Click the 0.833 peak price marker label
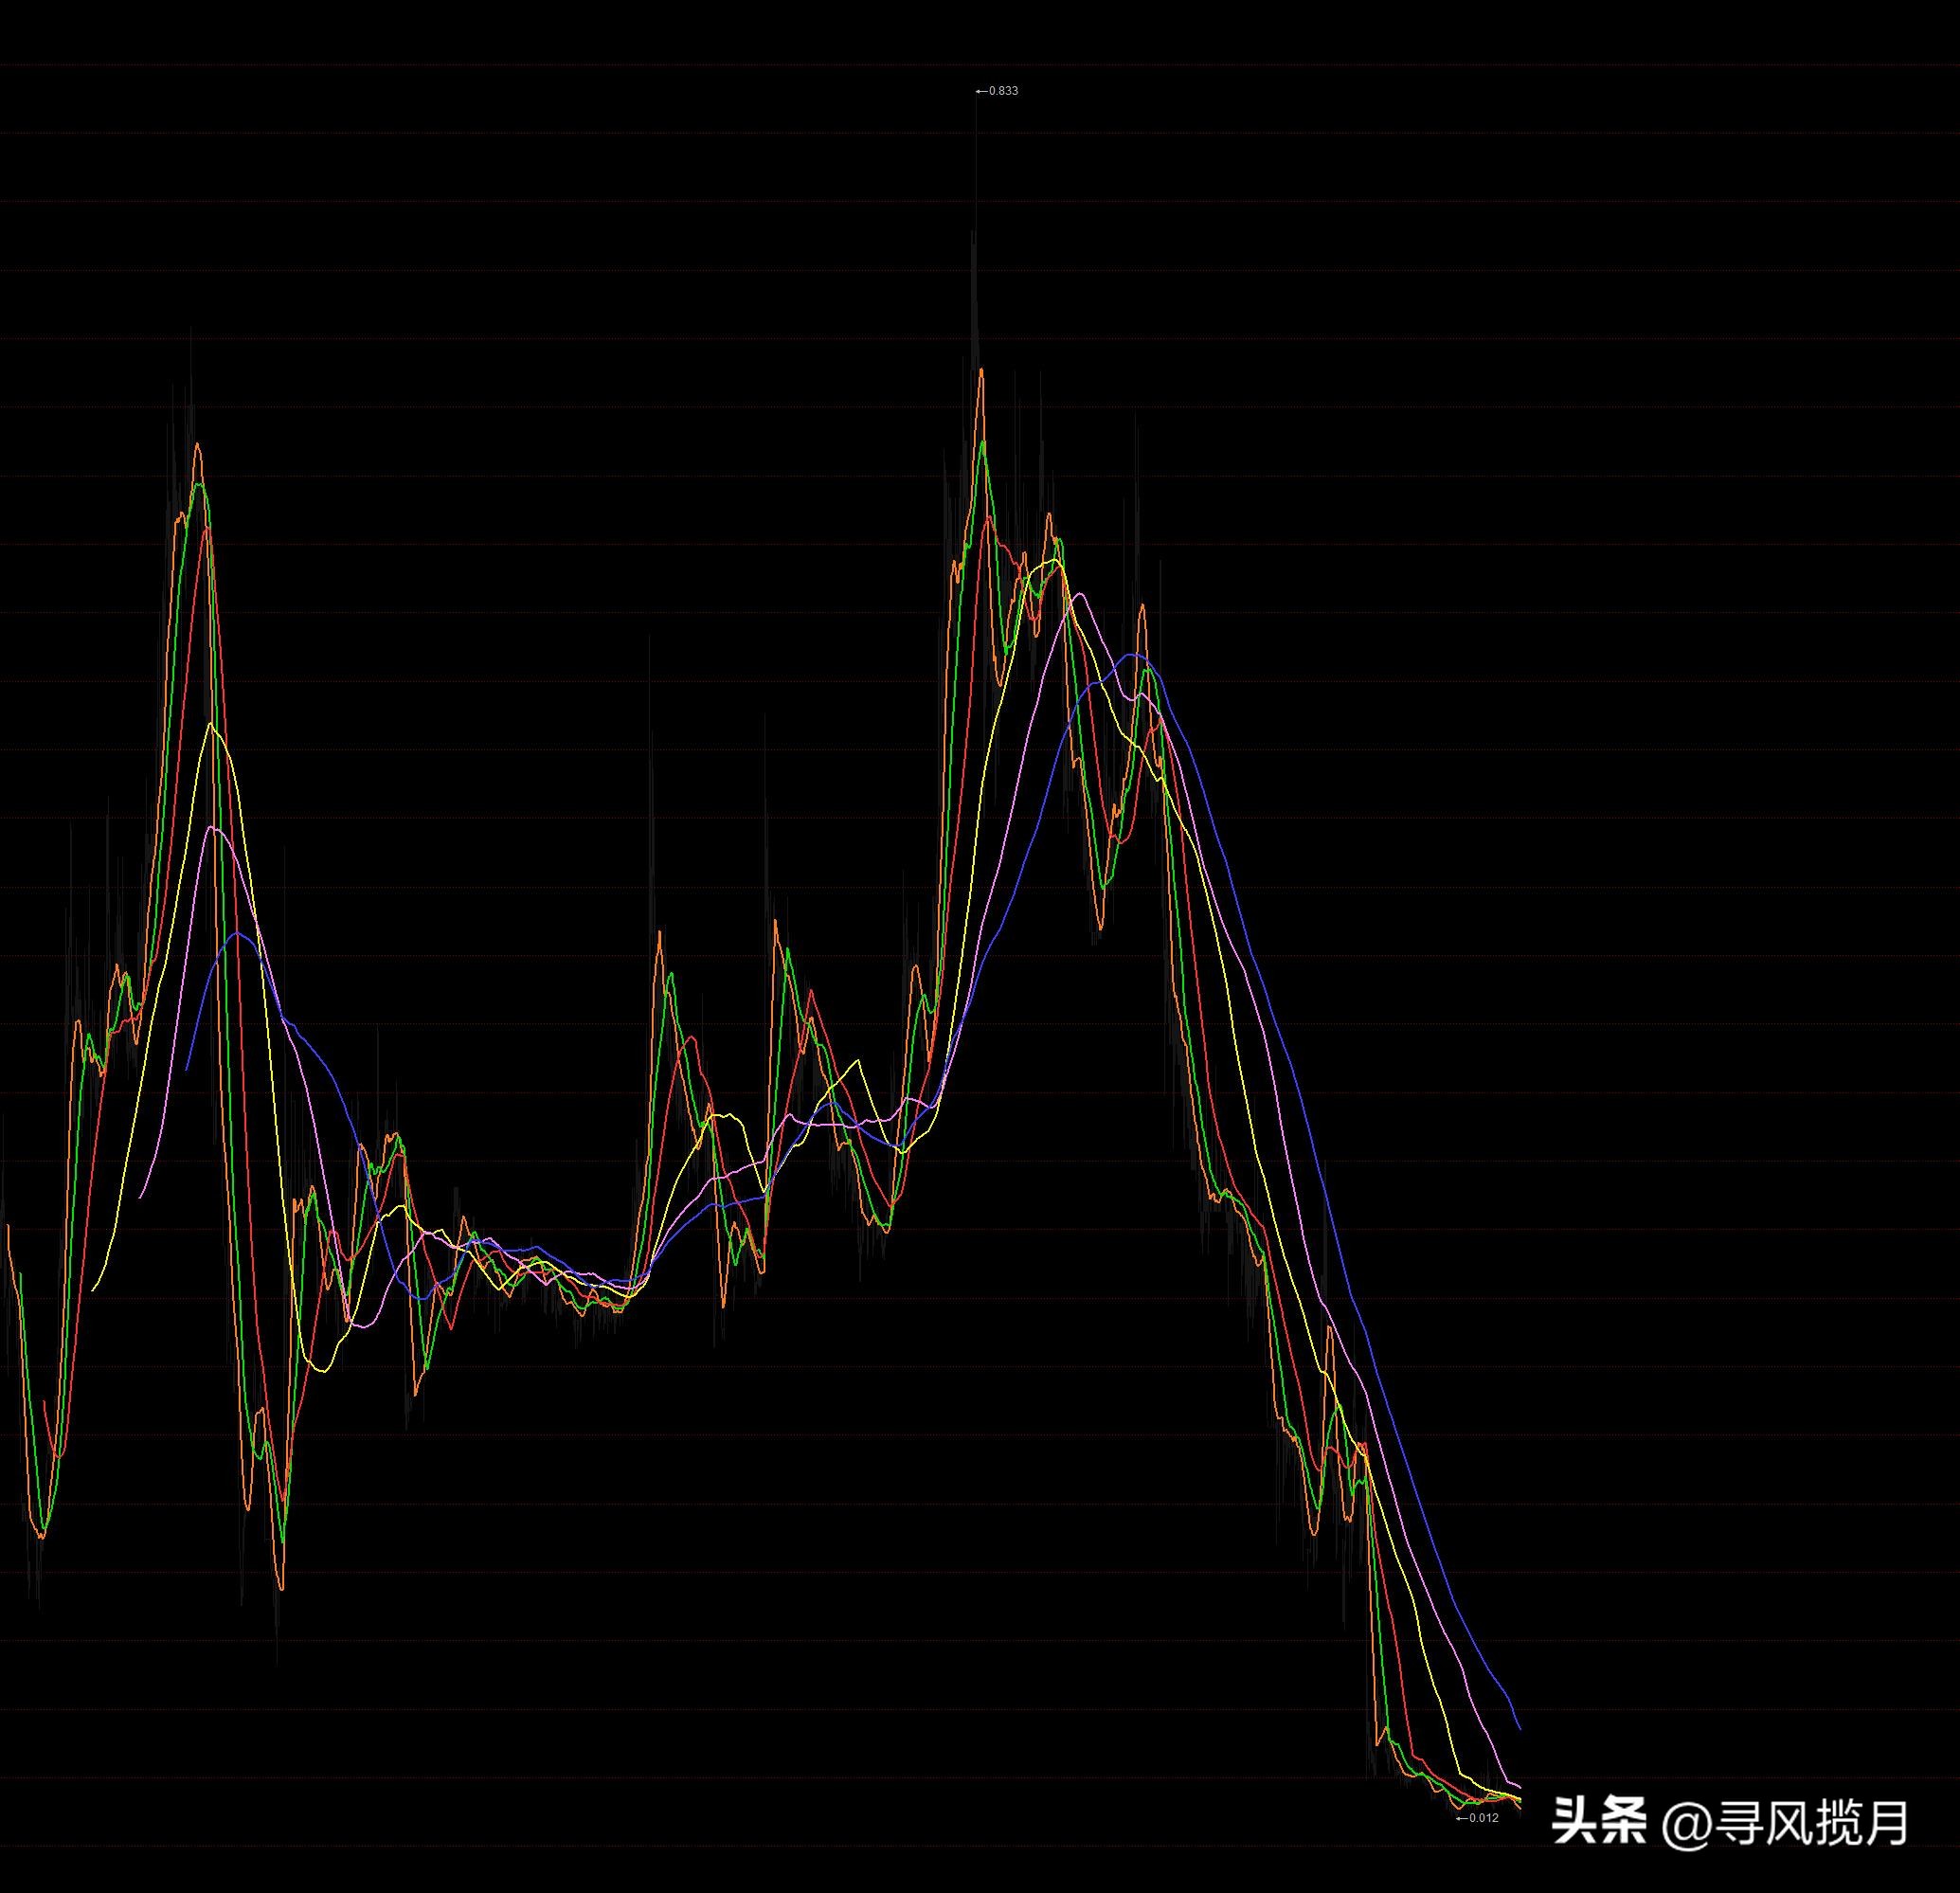Image resolution: width=1960 pixels, height=1893 pixels. click(x=1003, y=90)
